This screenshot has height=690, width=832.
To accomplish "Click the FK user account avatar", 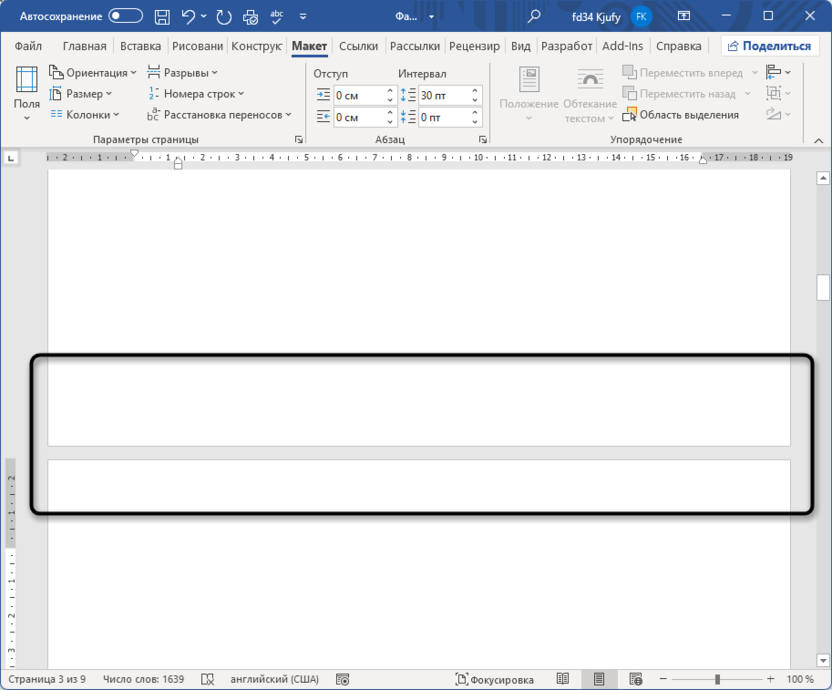I will [x=641, y=16].
